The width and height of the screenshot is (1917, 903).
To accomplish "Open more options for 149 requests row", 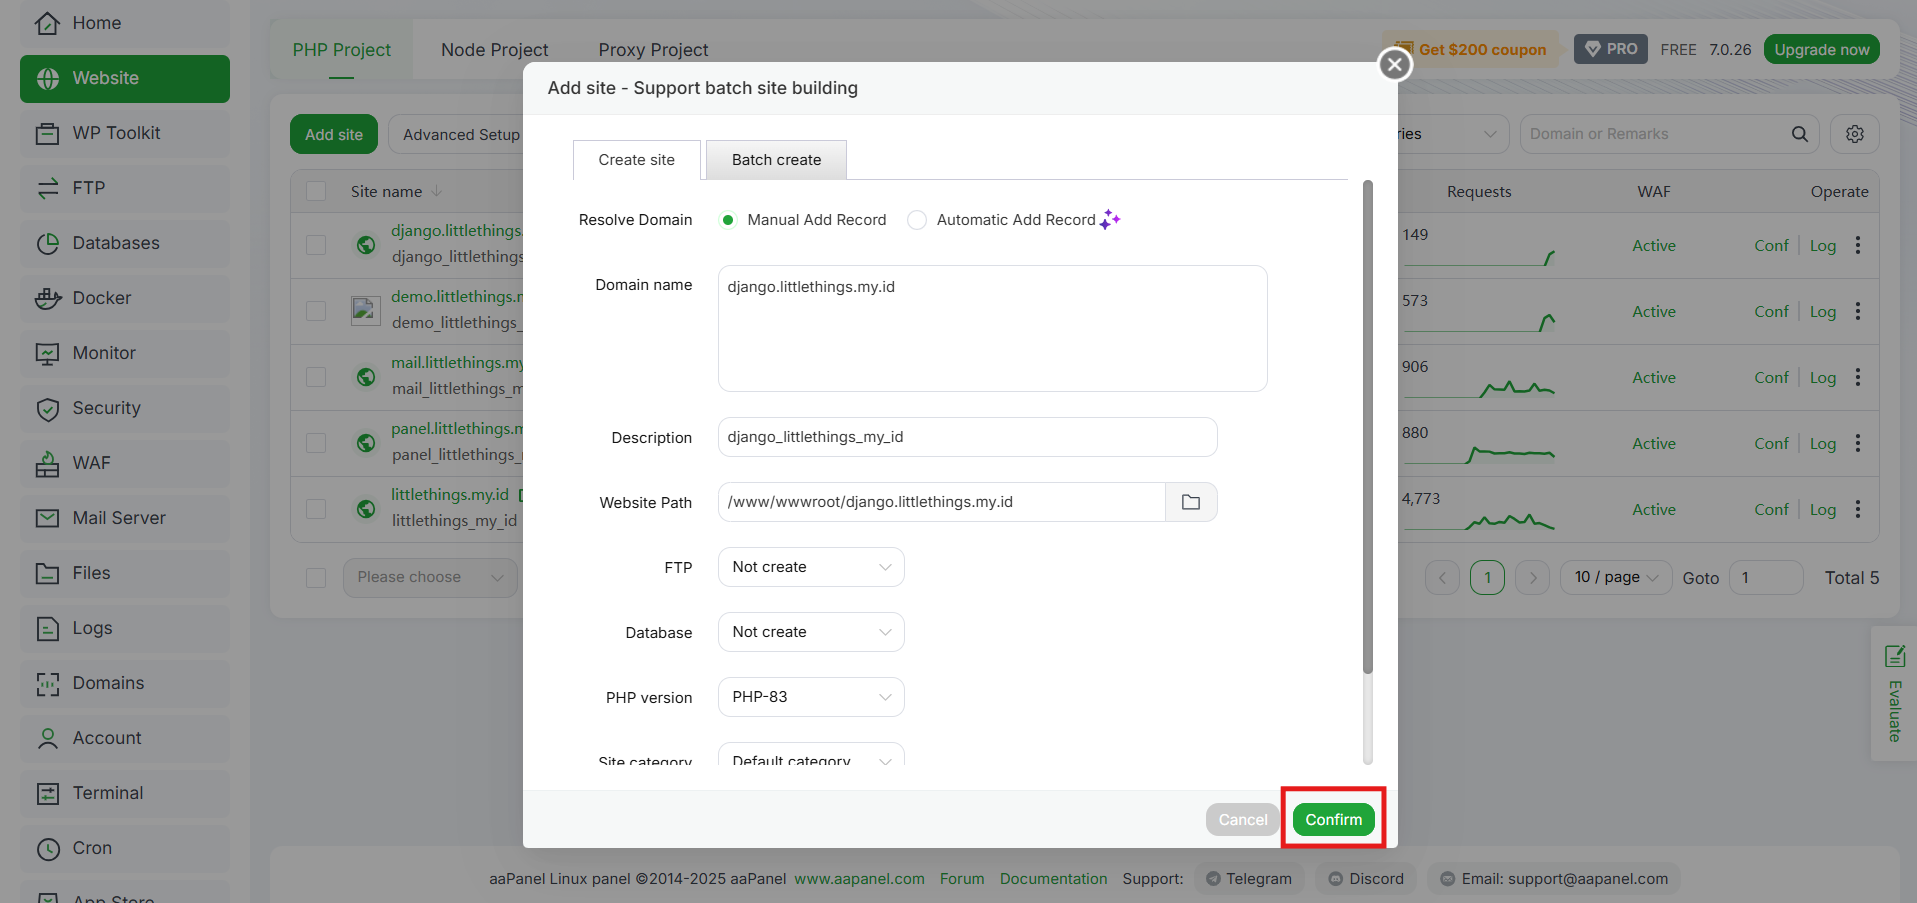I will [1858, 245].
